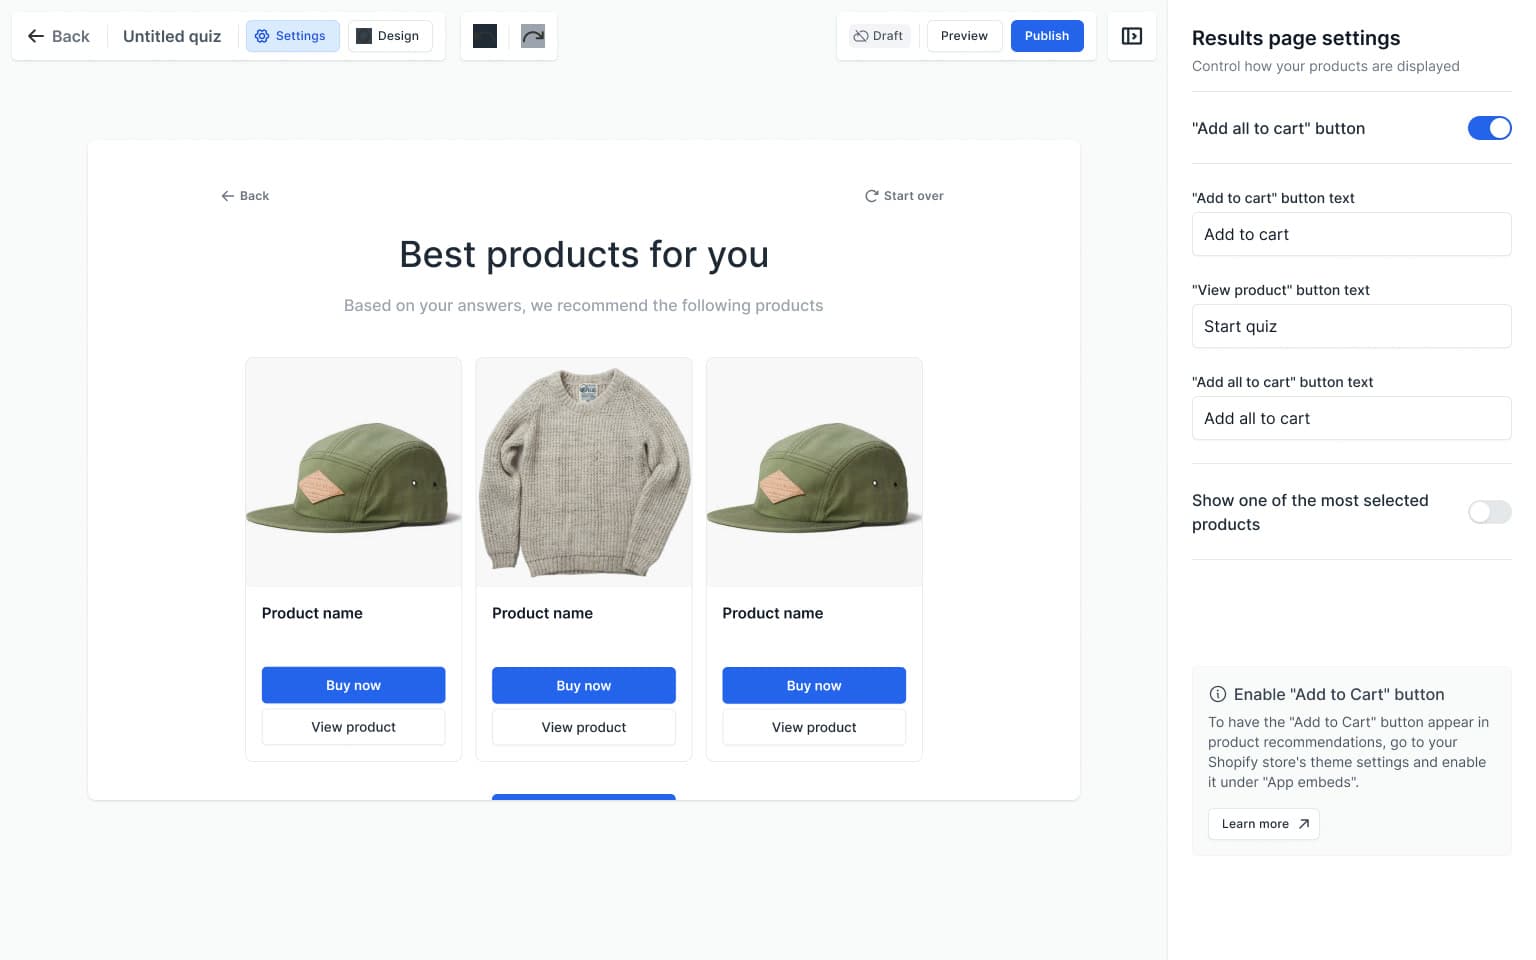The image size is (1536, 960).
Task: Click the redo arrow icon
Action: click(533, 36)
